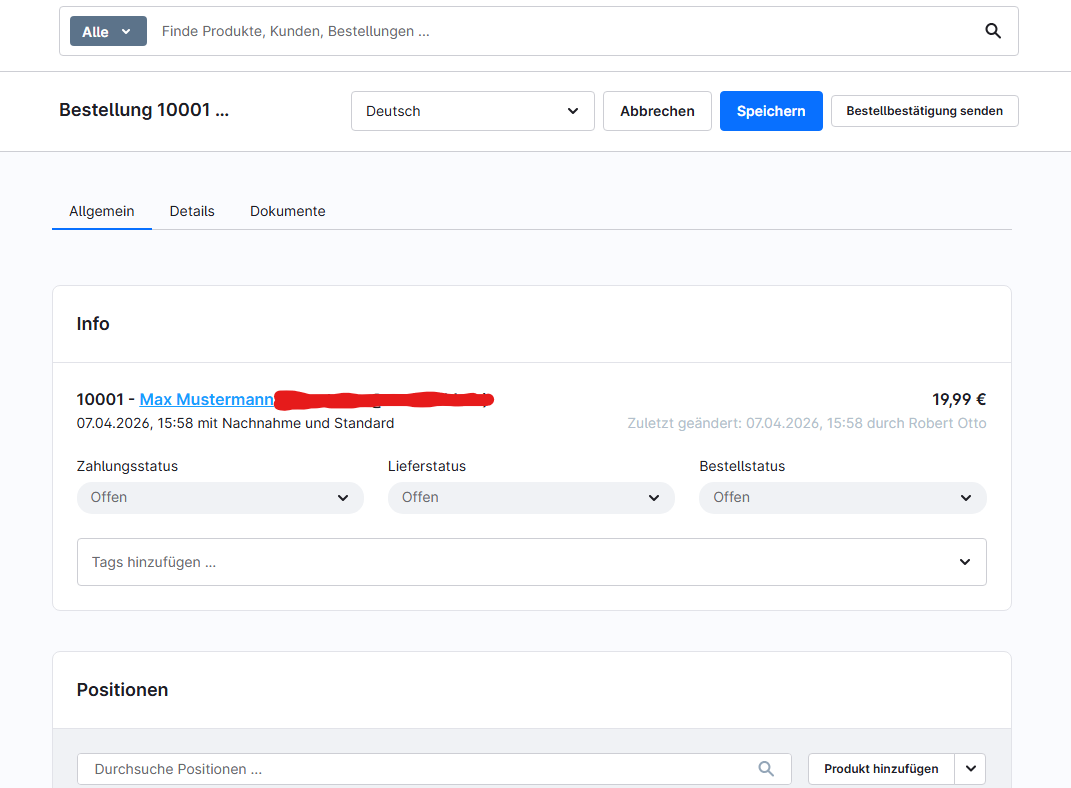Click the positions search magnifier icon
This screenshot has height=788, width=1071.
coord(766,769)
